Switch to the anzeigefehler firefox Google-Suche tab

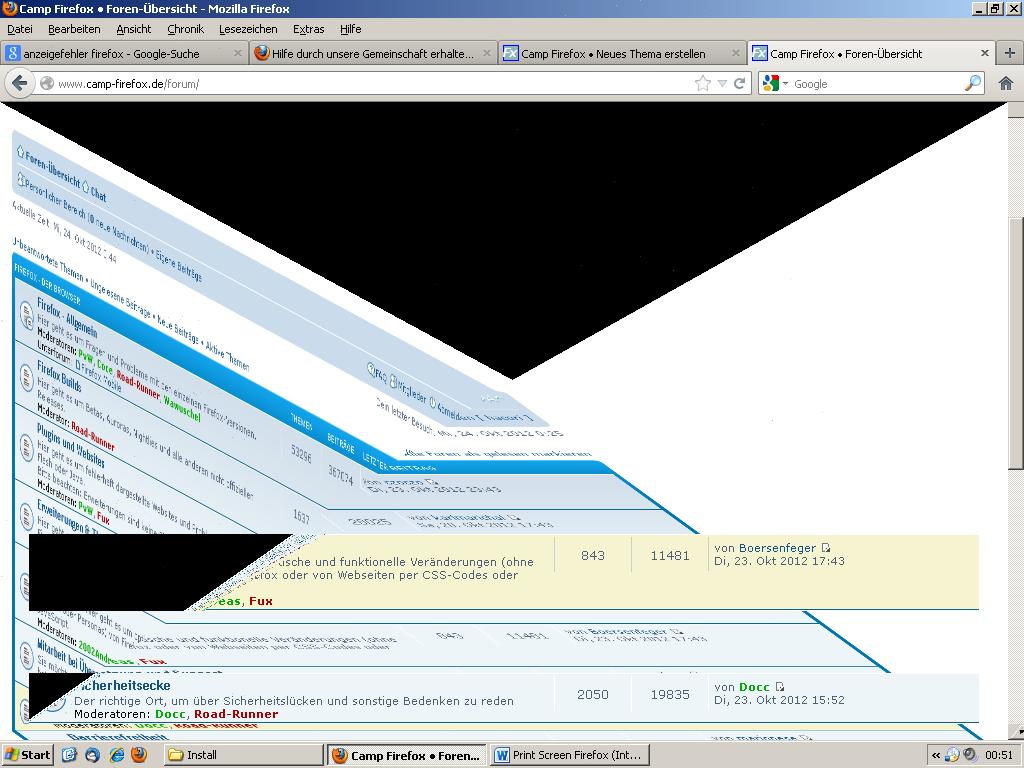click(124, 54)
